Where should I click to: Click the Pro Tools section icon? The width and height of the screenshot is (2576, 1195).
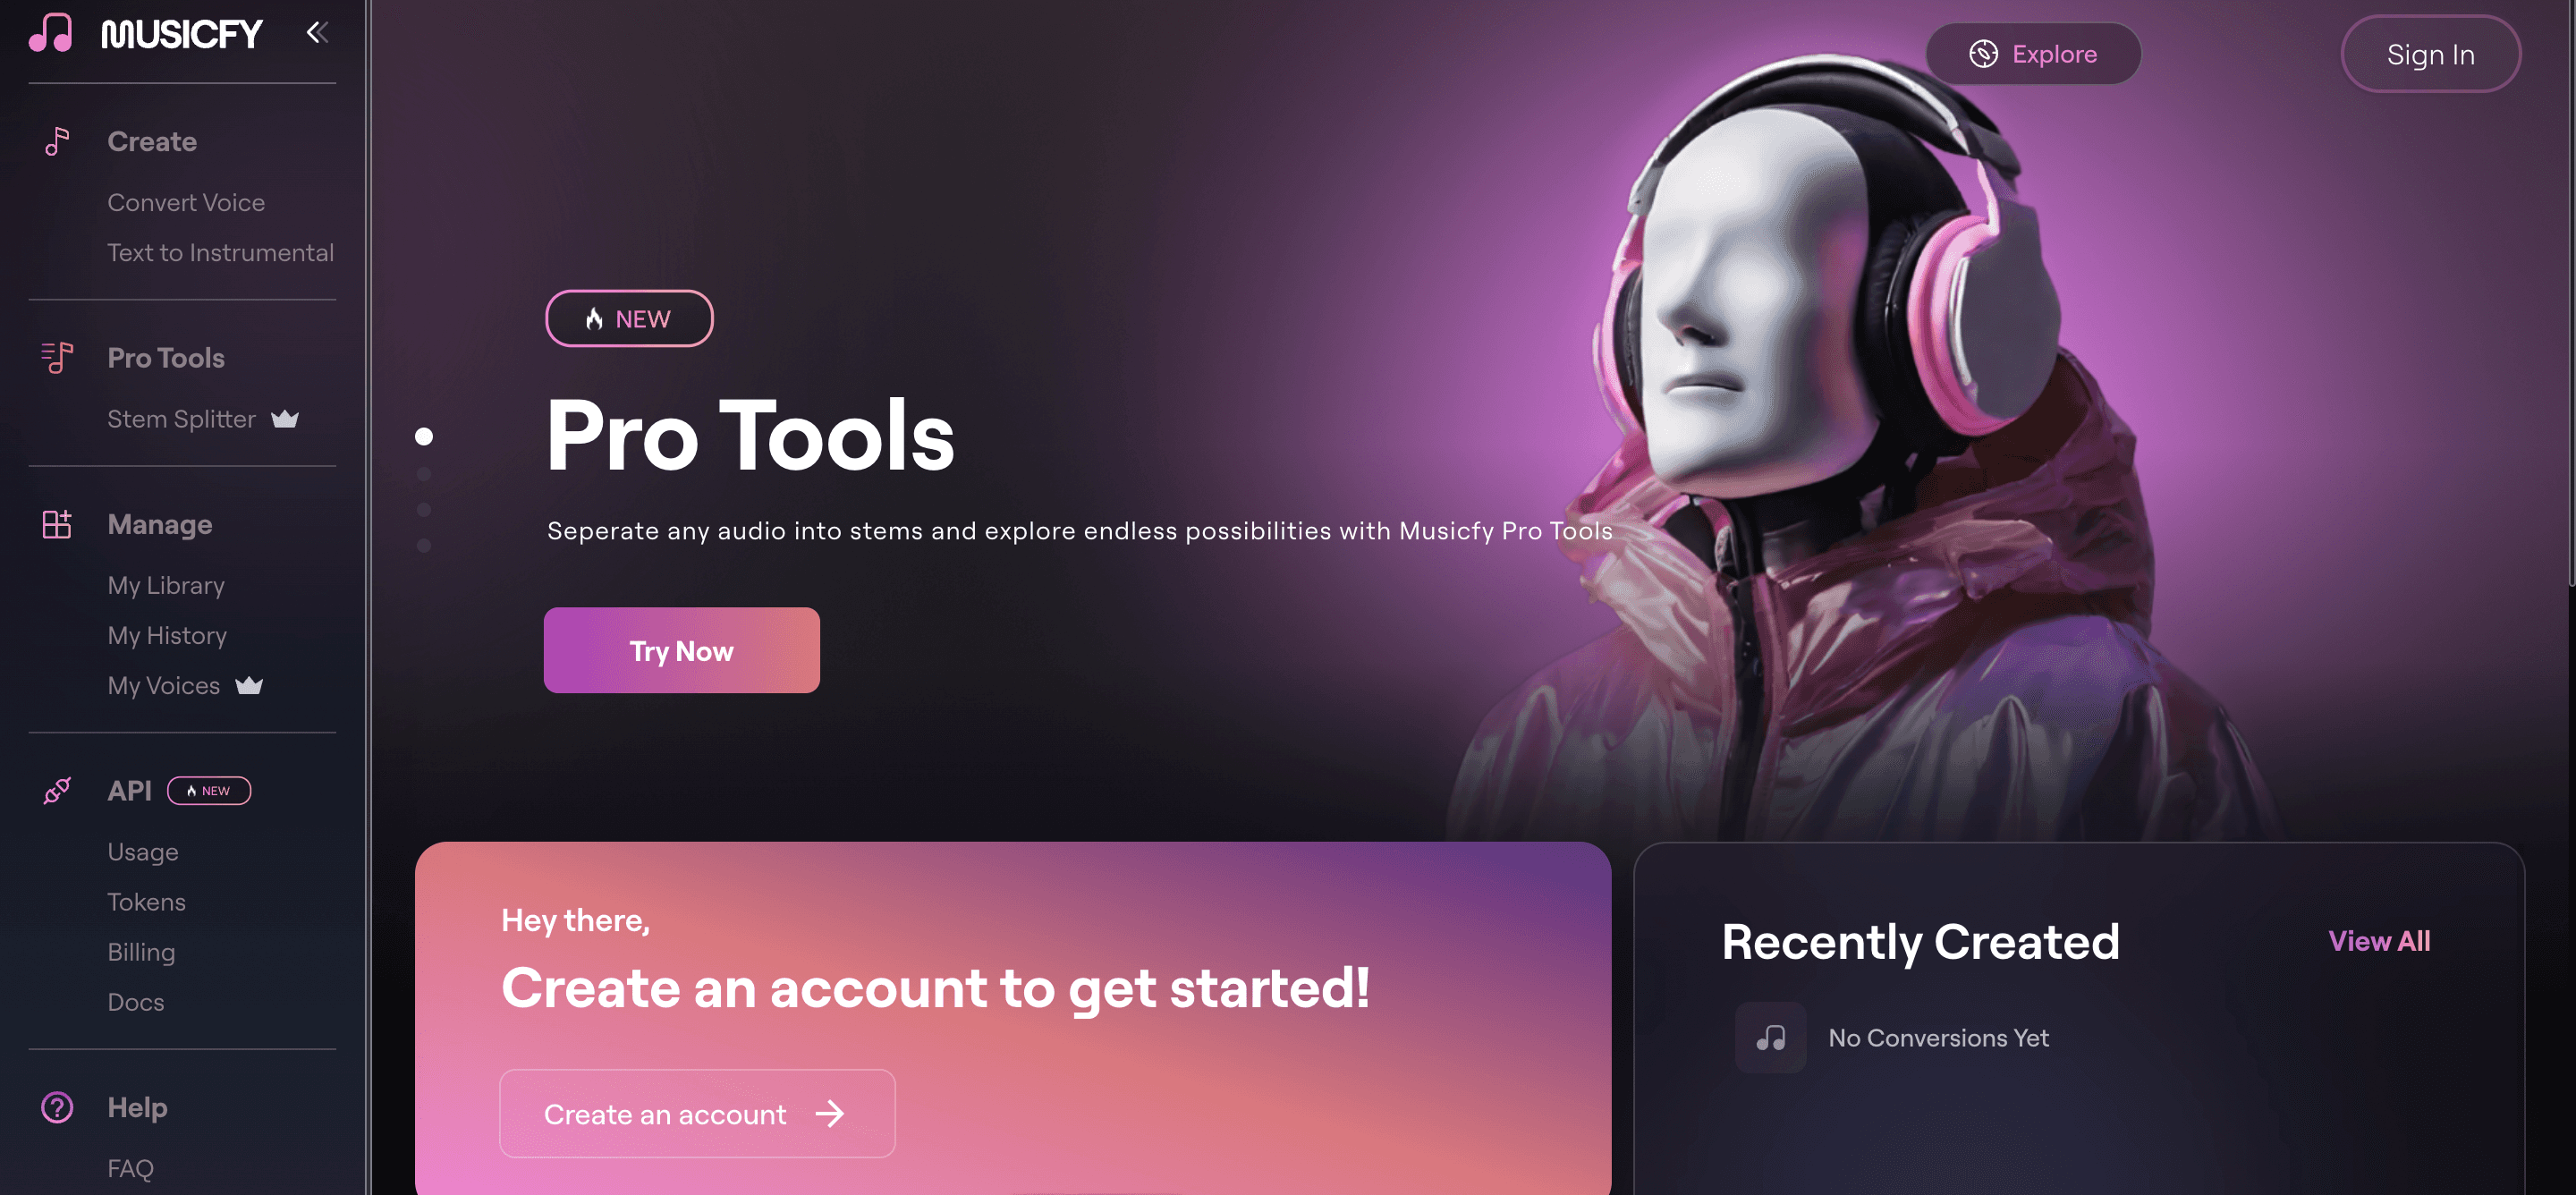click(55, 359)
